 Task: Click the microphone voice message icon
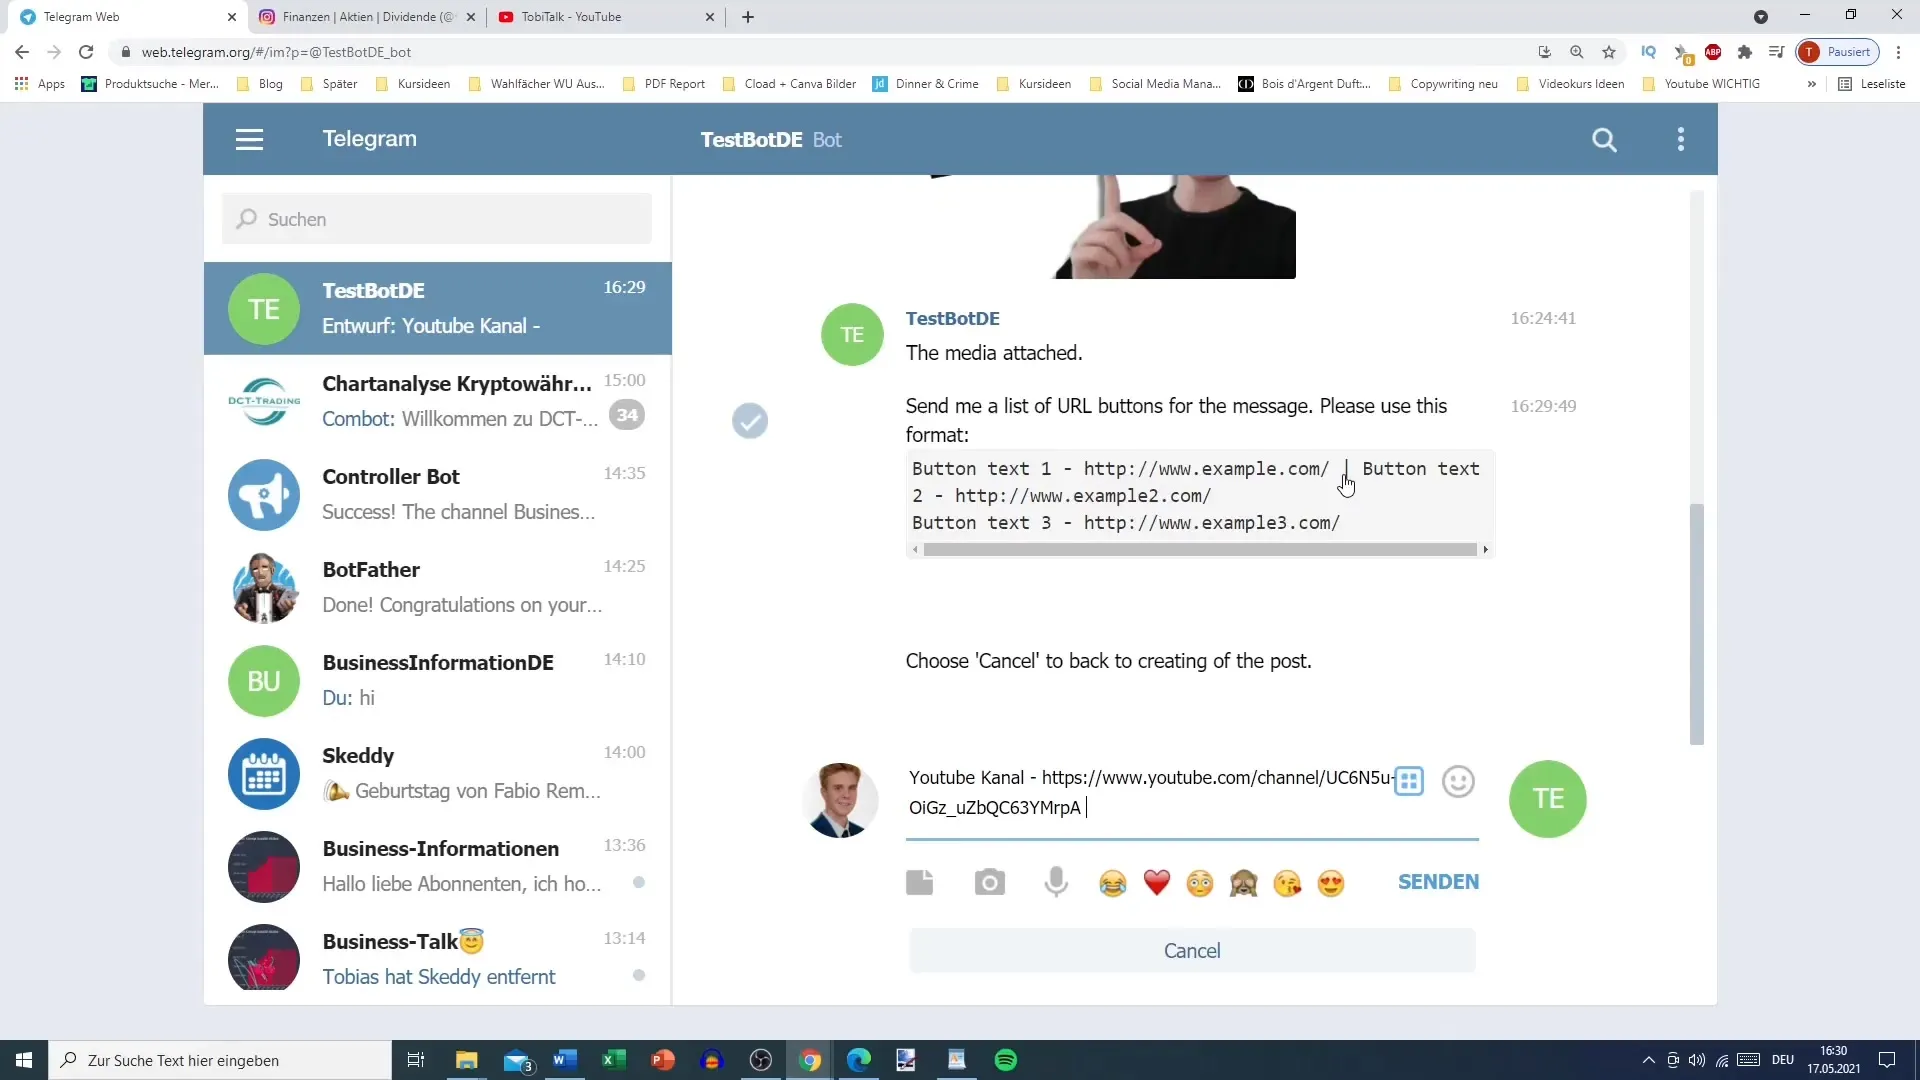1056,882
